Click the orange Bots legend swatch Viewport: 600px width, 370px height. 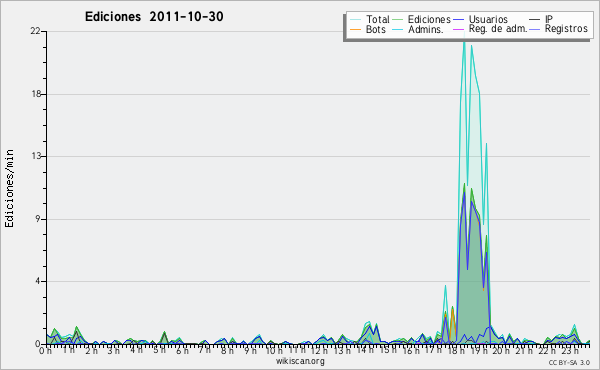point(355,29)
